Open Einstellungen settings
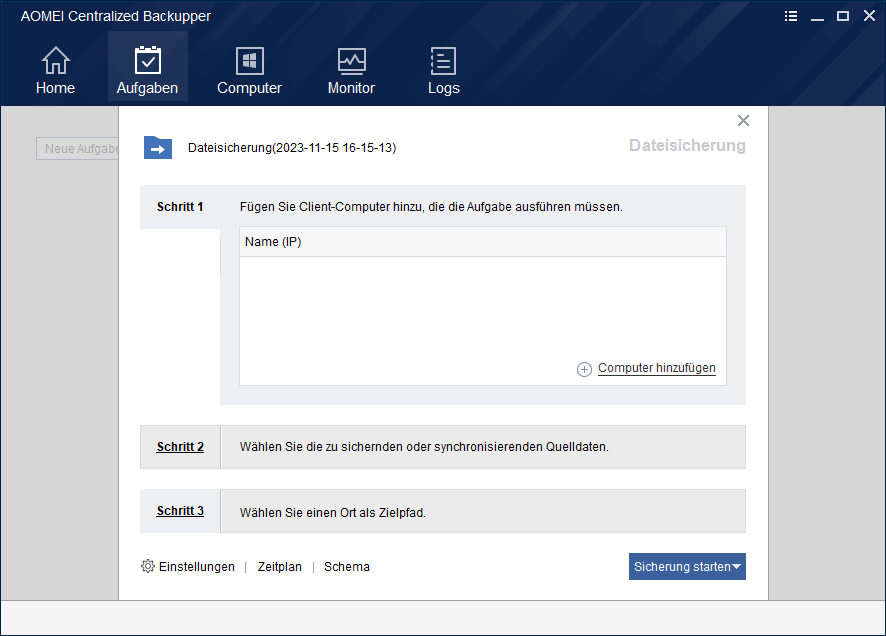886x636 pixels. (196, 567)
